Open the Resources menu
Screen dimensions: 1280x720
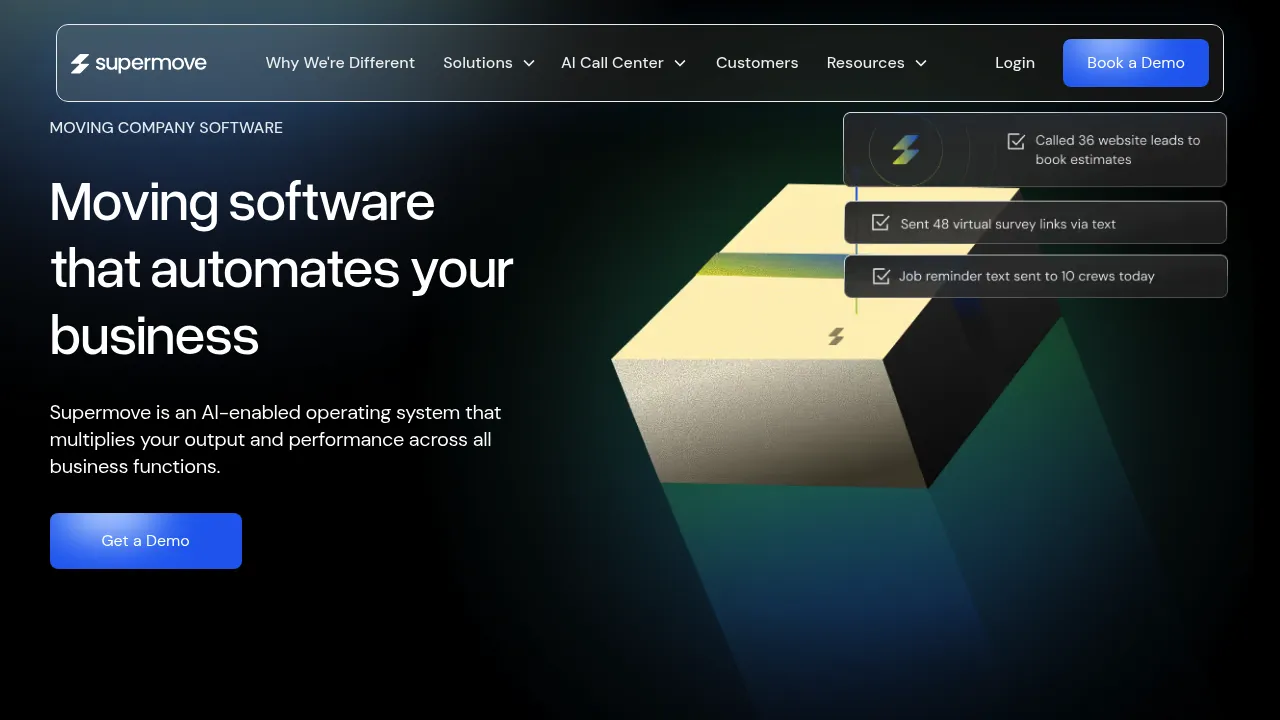click(x=865, y=63)
